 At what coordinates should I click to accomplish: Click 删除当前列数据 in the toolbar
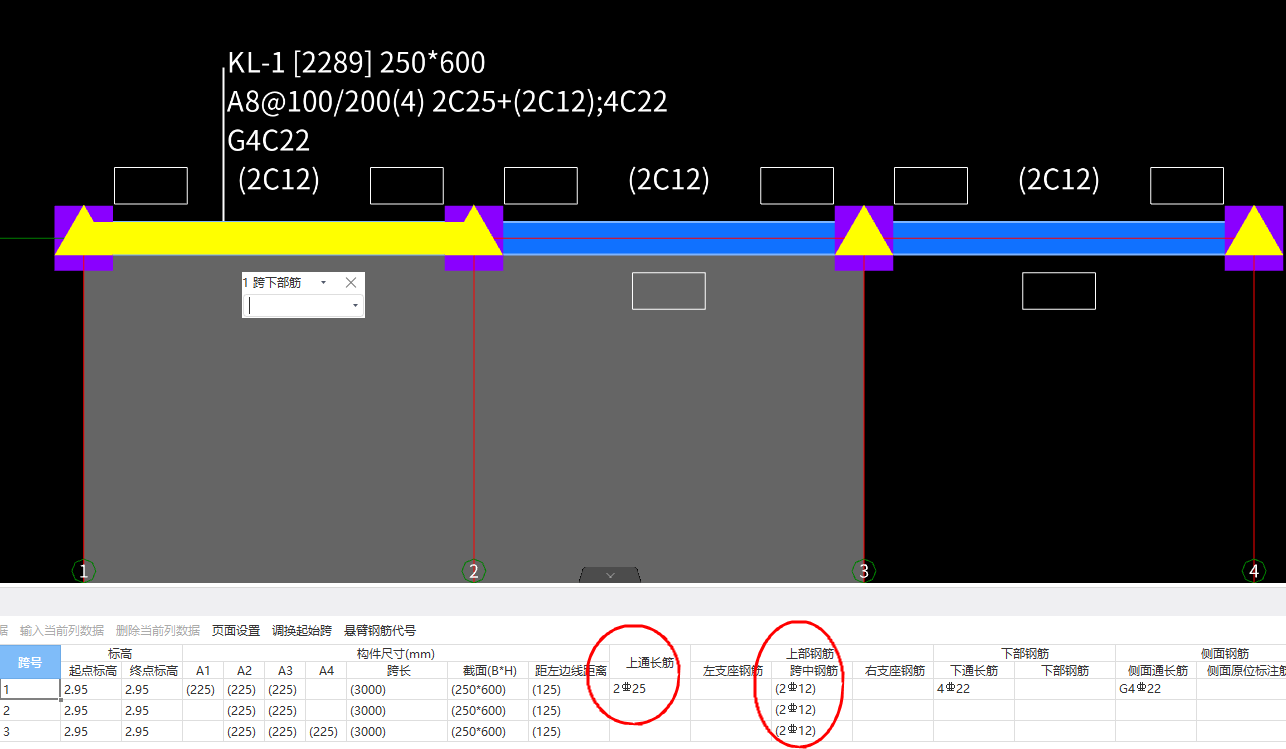point(158,631)
